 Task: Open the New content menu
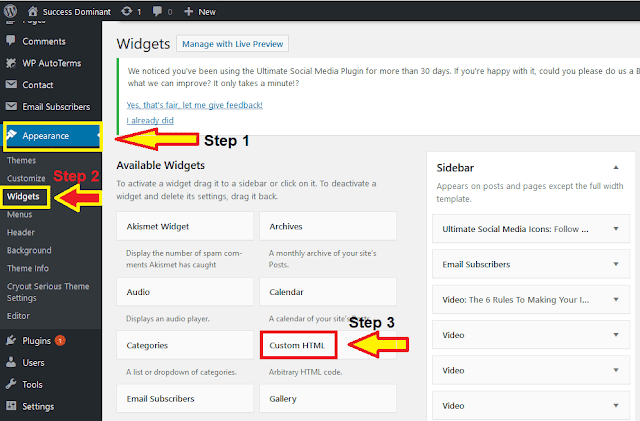207,12
